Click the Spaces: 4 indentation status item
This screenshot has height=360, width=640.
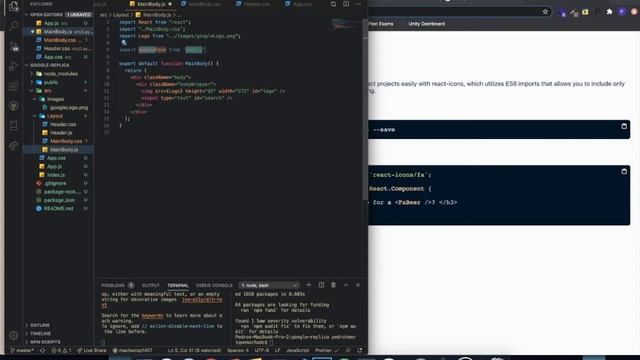pos(238,350)
